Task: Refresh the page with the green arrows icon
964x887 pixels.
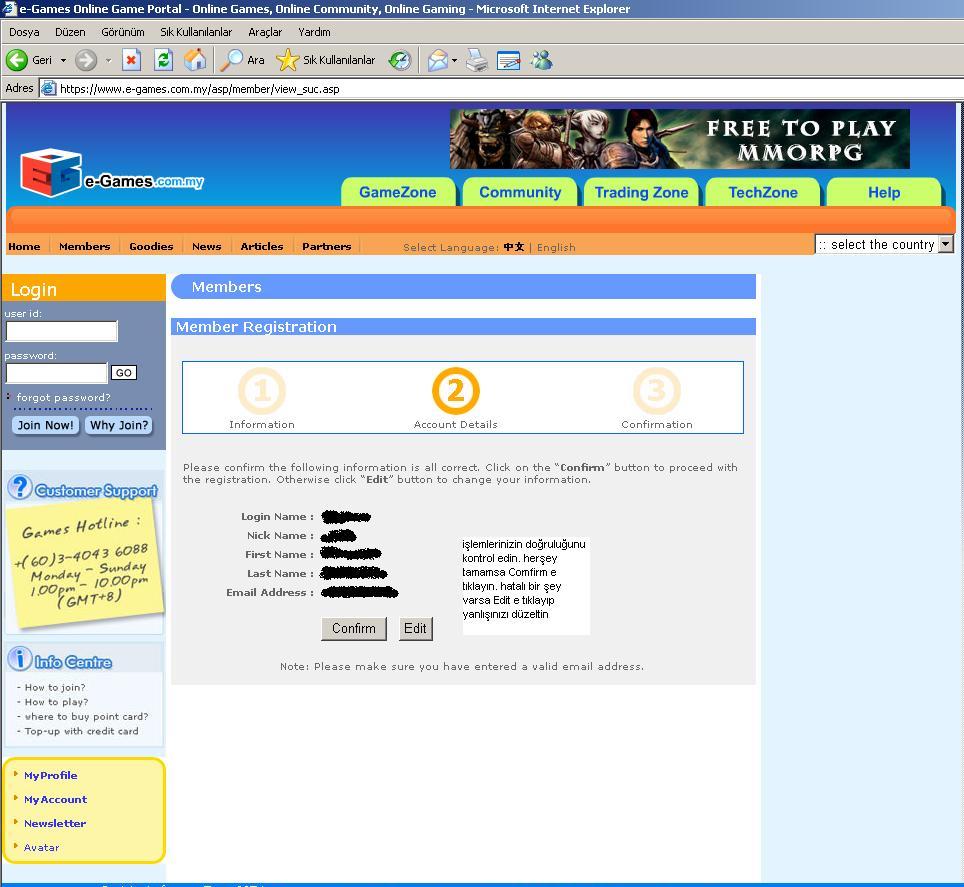Action: [x=163, y=60]
